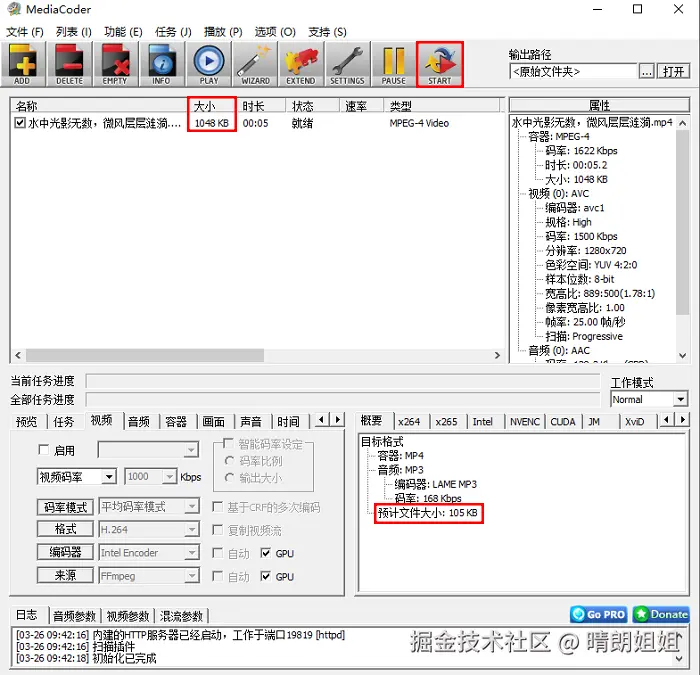The width and height of the screenshot is (700, 675).
Task: Open the 功能 (E) menu
Action: [123, 32]
